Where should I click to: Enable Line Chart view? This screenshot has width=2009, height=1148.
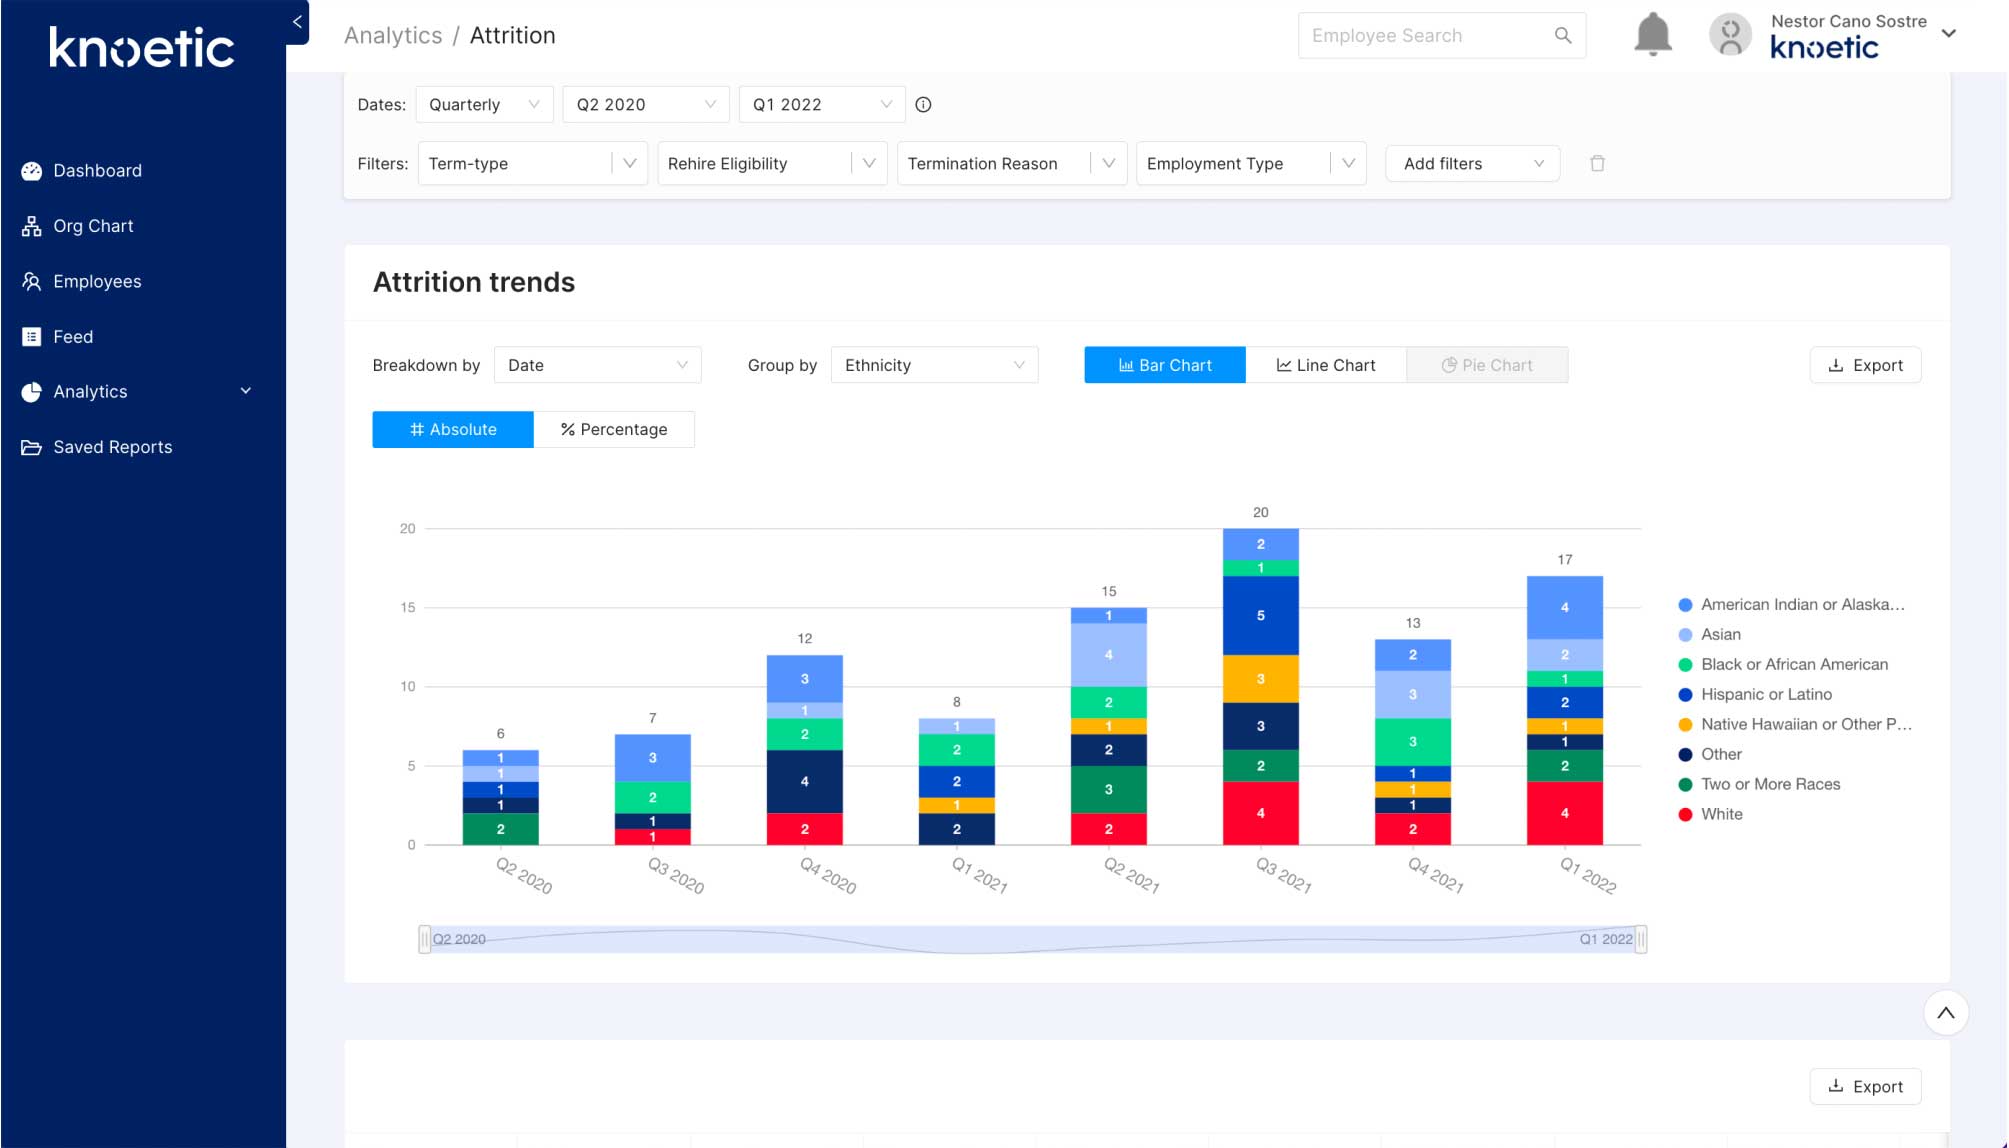[x=1326, y=364]
